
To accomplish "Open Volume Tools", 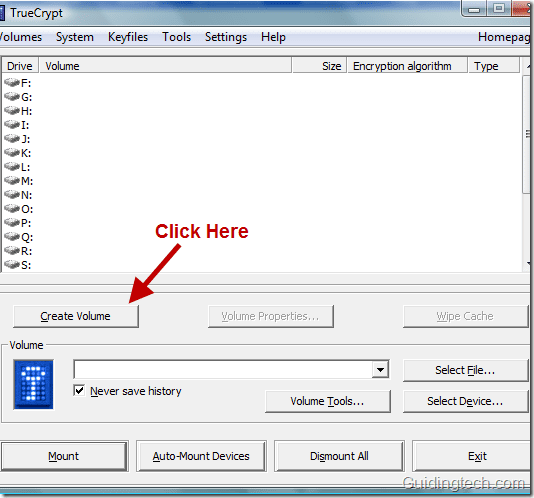I will 328,401.
